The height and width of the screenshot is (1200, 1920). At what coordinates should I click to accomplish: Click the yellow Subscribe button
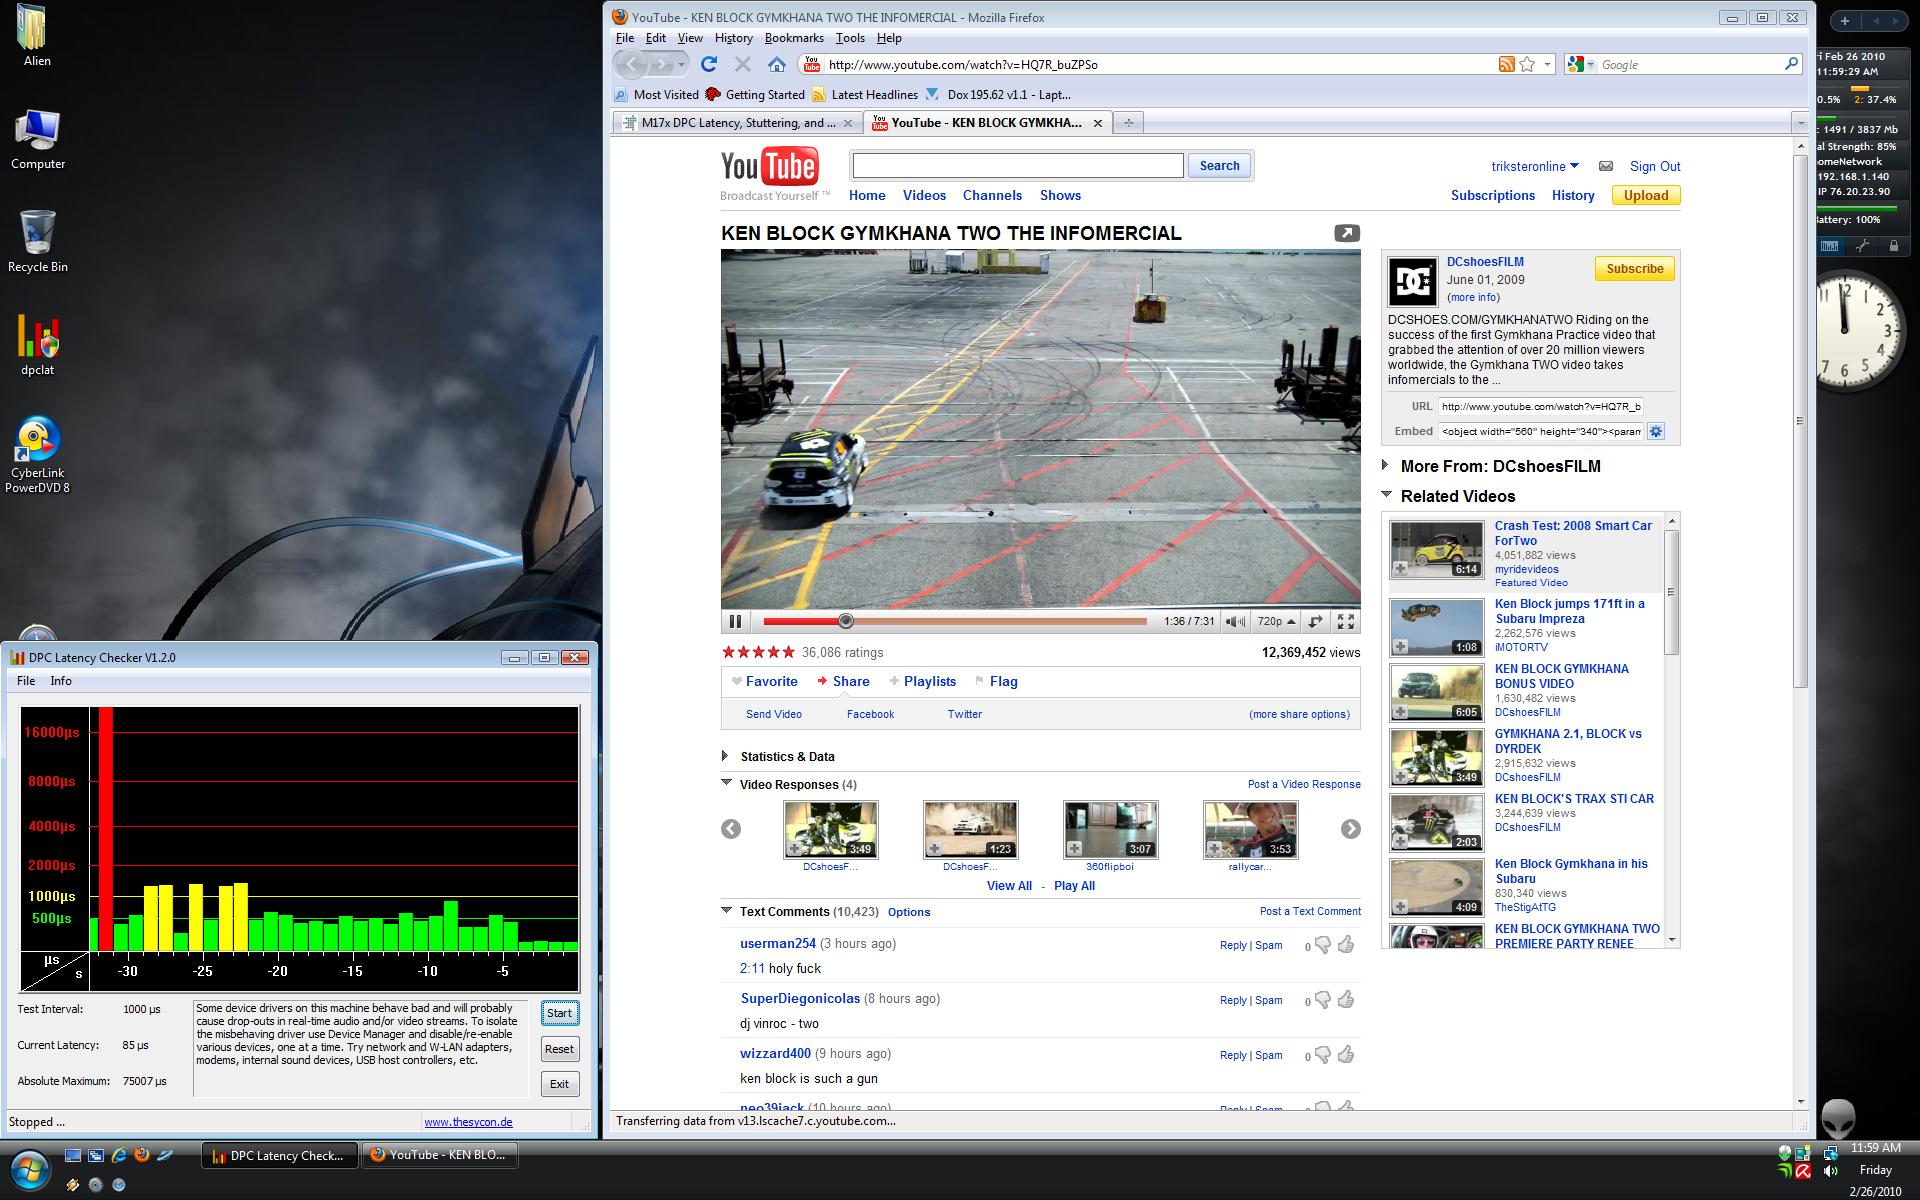click(x=1635, y=269)
